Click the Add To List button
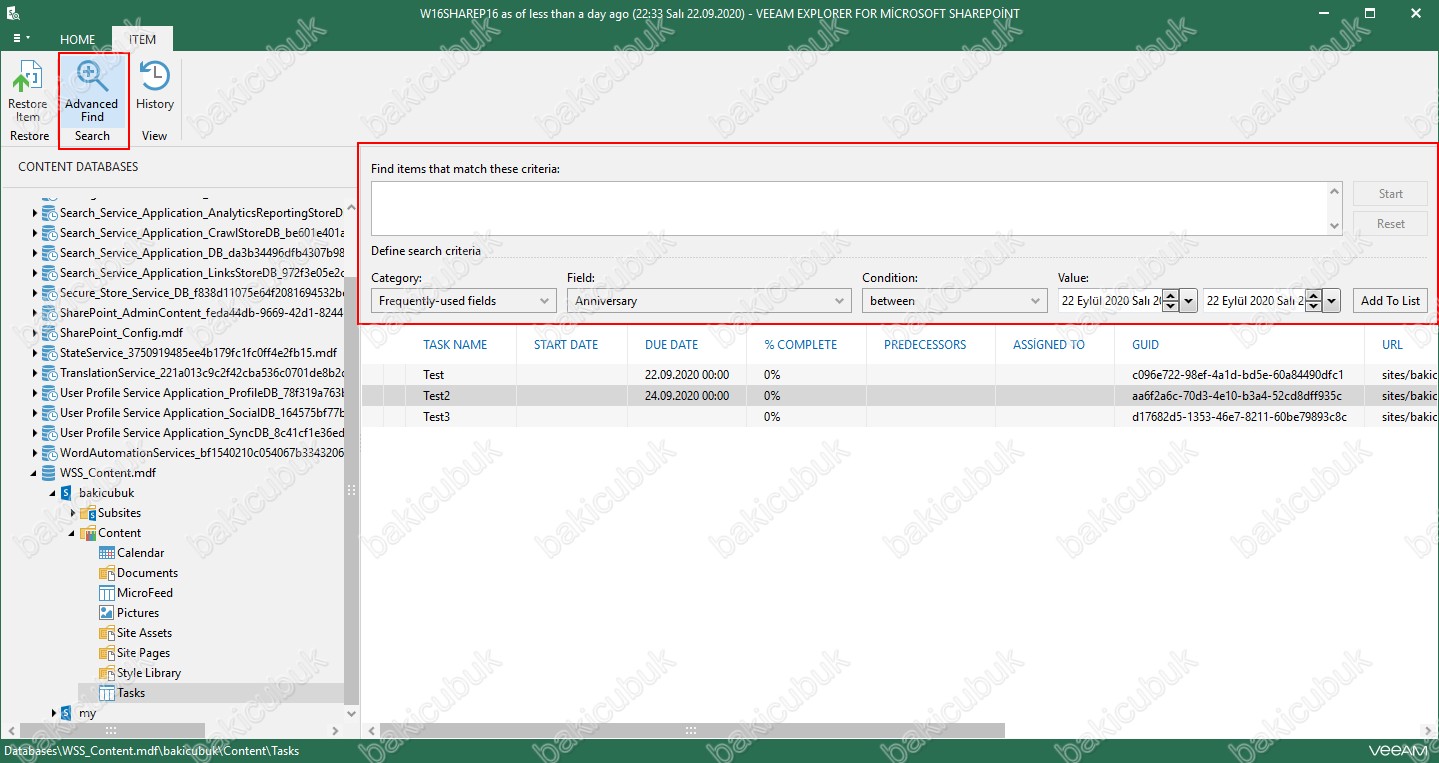This screenshot has width=1439, height=763. (x=1390, y=300)
